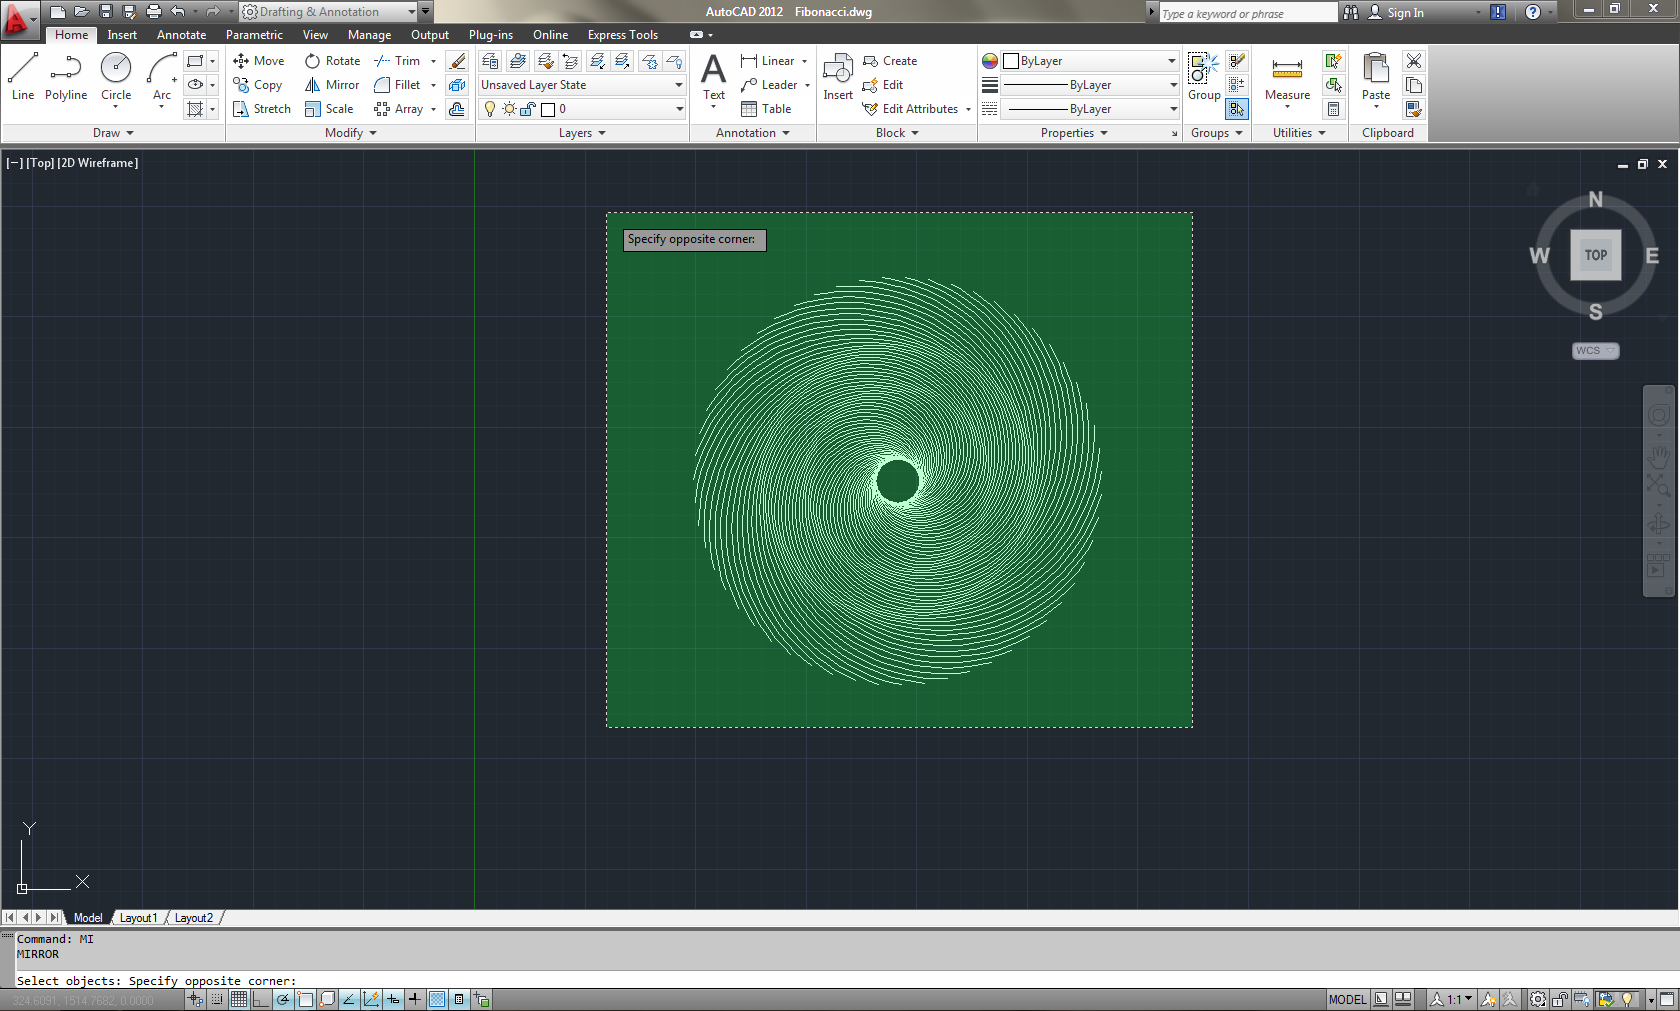Viewport: 1680px width, 1011px height.
Task: Activate the Mirror command
Action: pos(332,85)
